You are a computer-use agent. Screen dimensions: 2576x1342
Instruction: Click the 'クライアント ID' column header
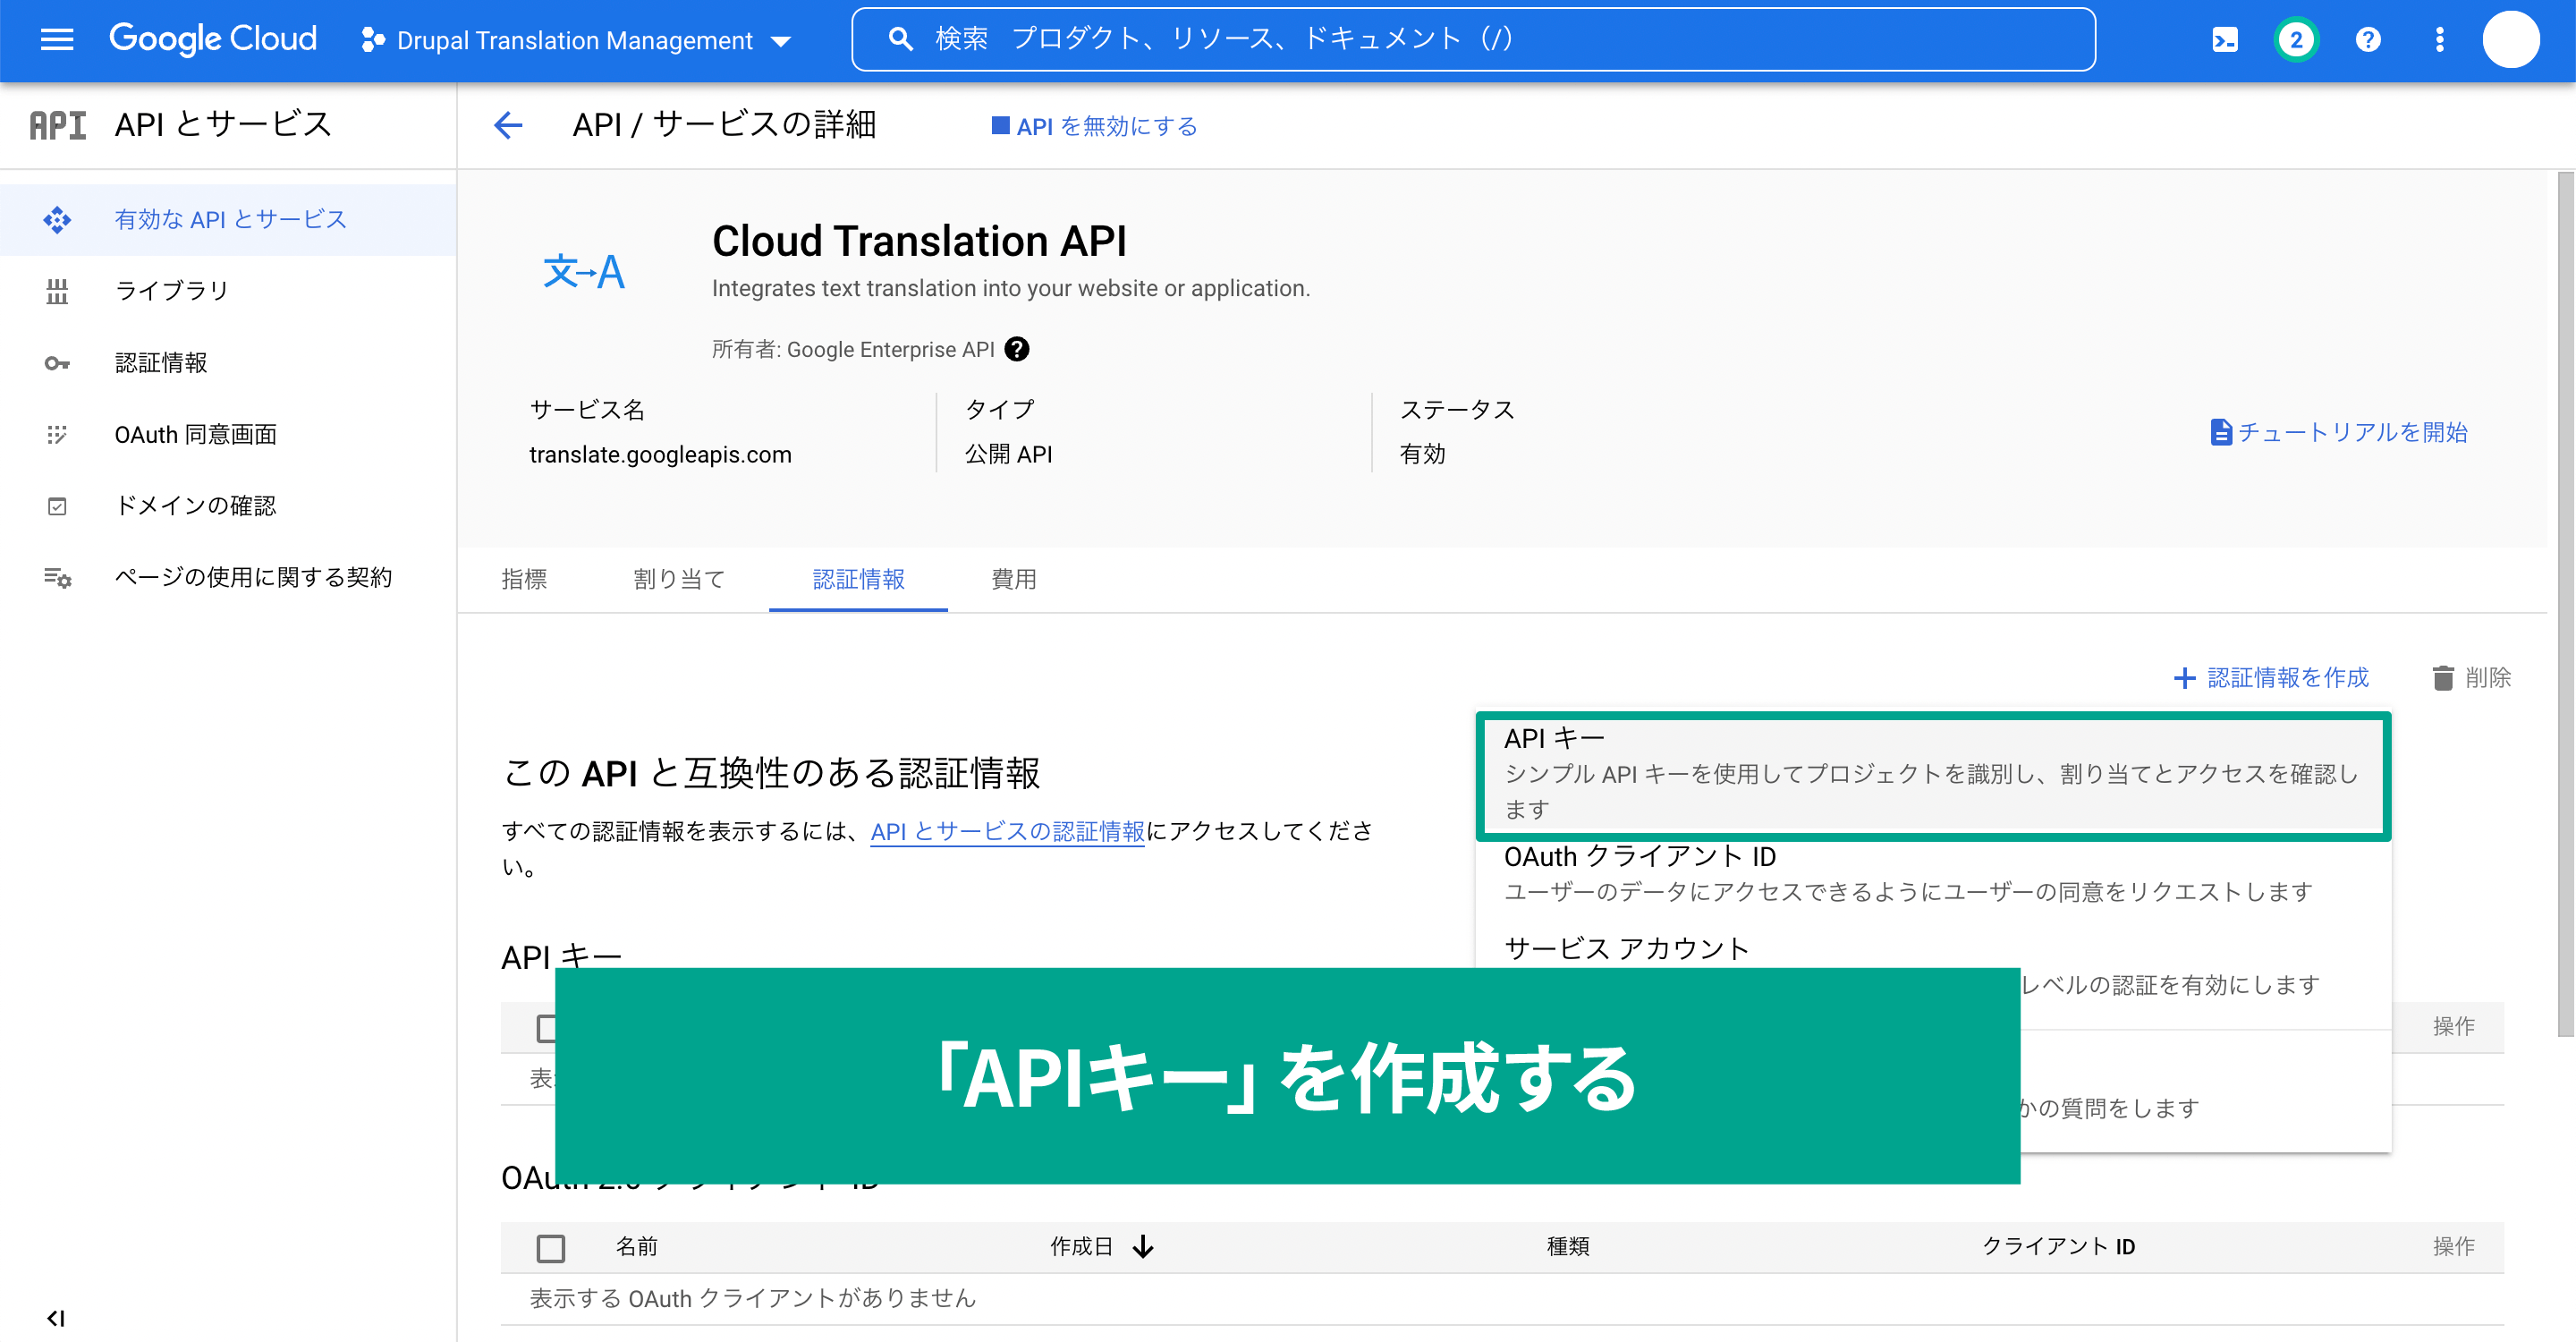tap(2058, 1247)
